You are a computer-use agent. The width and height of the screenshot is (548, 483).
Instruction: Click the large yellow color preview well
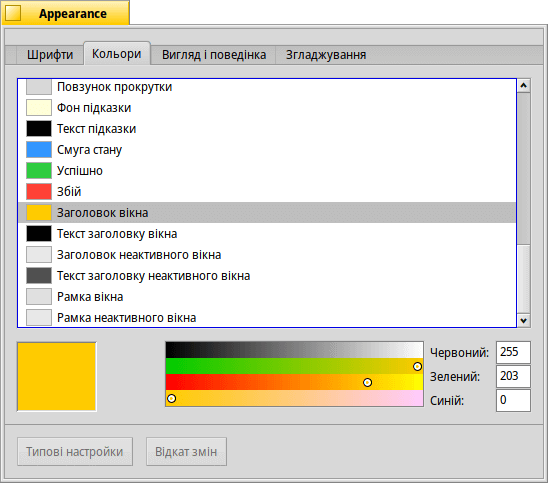click(57, 376)
